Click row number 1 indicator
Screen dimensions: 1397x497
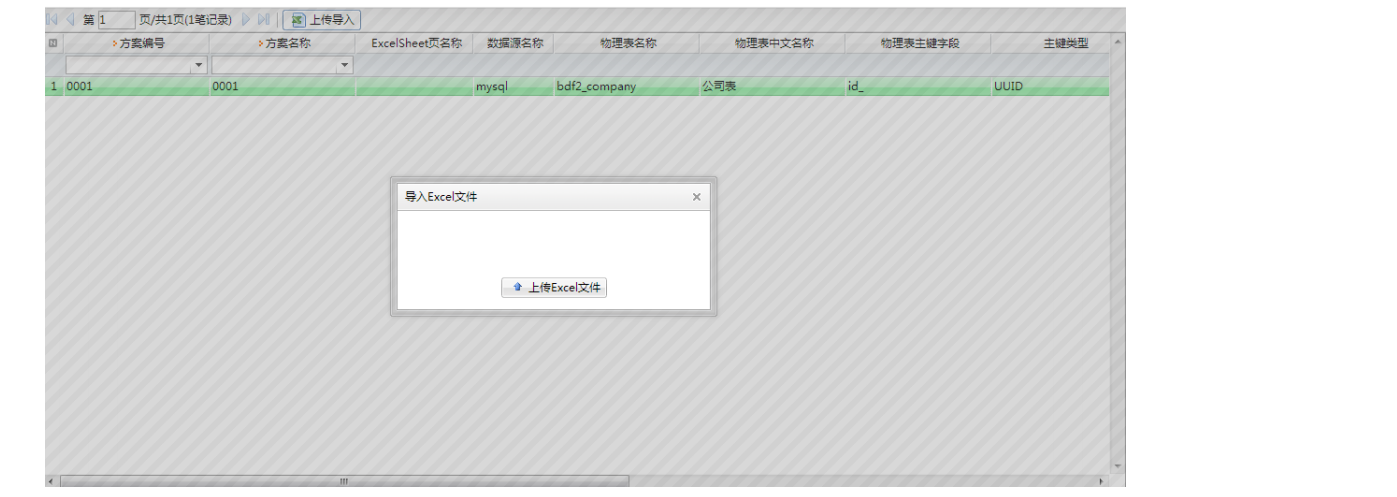coord(54,87)
